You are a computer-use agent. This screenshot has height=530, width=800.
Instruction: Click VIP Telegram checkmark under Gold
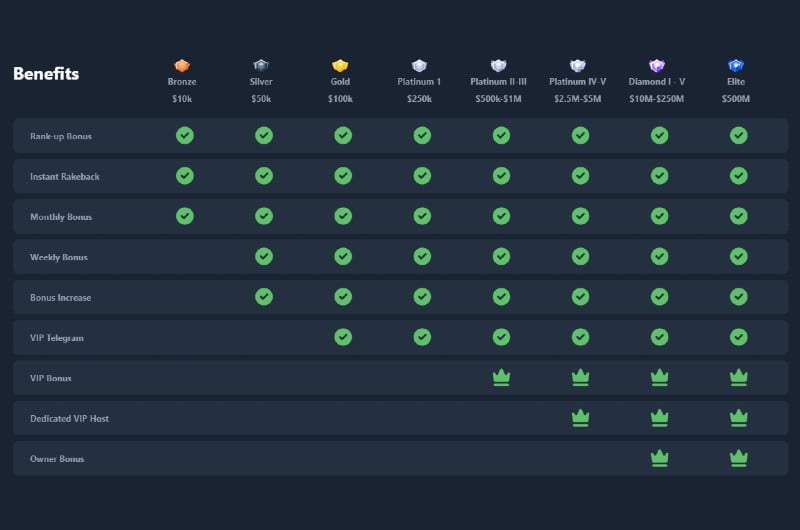[x=343, y=337]
